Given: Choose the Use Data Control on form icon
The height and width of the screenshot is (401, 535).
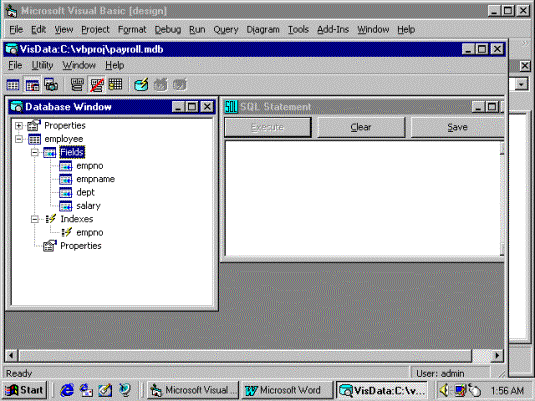Looking at the screenshot, I should (77, 85).
